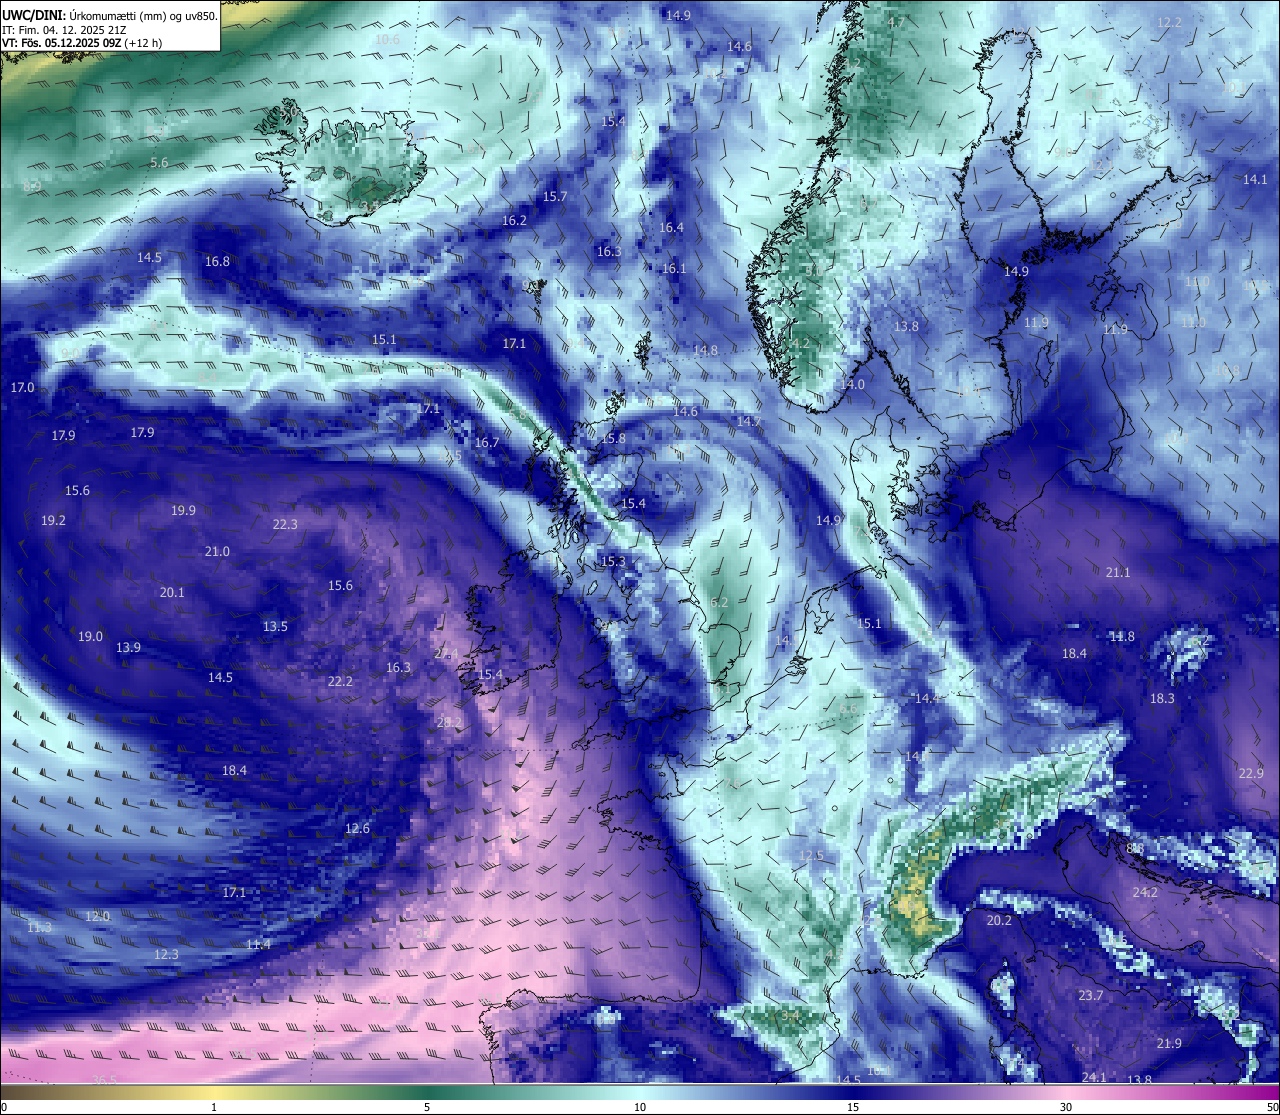Click the 16.4 value label

tap(671, 227)
